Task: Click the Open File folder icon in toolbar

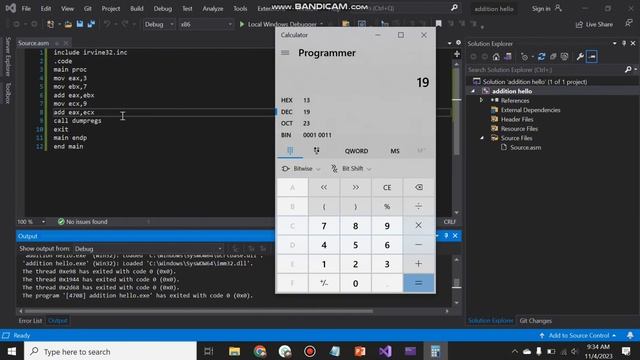Action: click(x=68, y=24)
